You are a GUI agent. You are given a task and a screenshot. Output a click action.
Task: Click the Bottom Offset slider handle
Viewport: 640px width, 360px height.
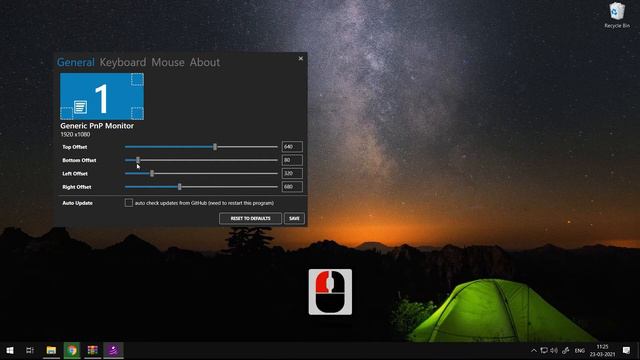(x=138, y=160)
